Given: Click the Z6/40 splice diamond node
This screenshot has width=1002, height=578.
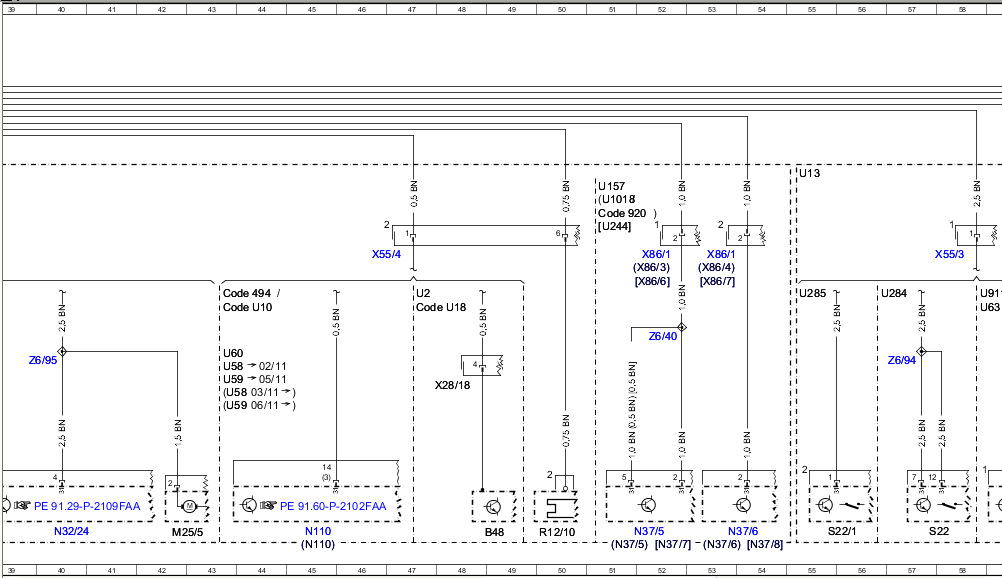Looking at the screenshot, I should click(x=682, y=327).
